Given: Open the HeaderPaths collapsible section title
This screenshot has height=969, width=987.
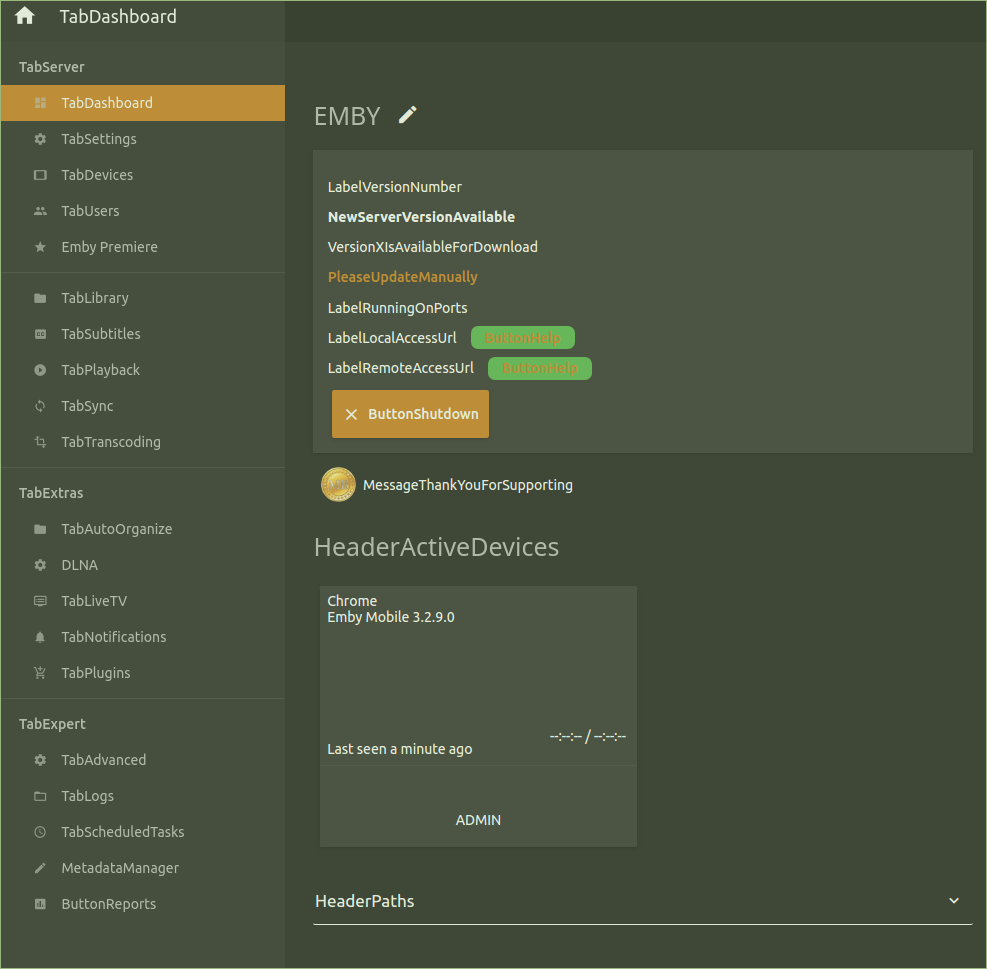Looking at the screenshot, I should pos(364,901).
